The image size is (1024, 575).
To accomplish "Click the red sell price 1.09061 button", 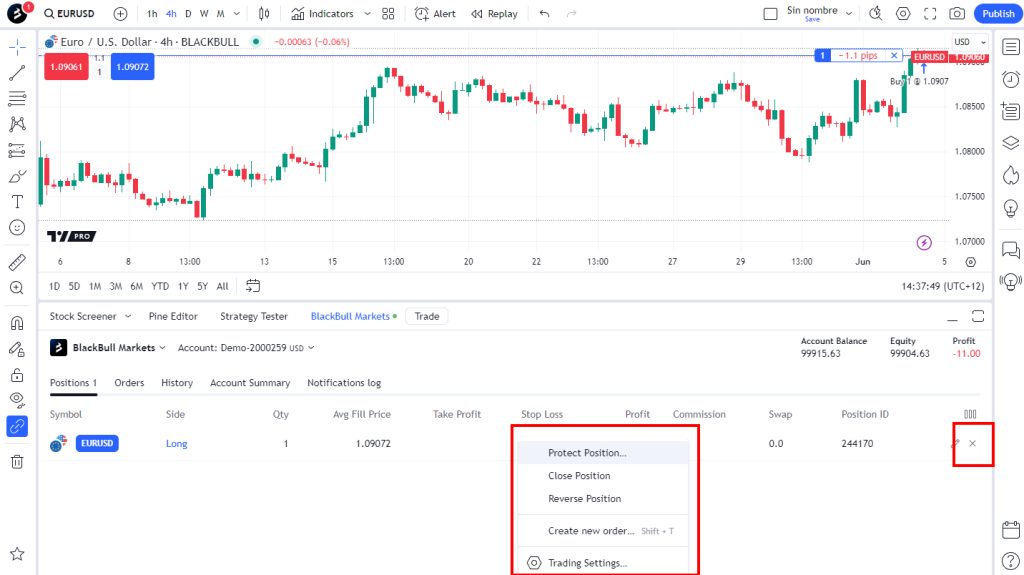I will (66, 67).
